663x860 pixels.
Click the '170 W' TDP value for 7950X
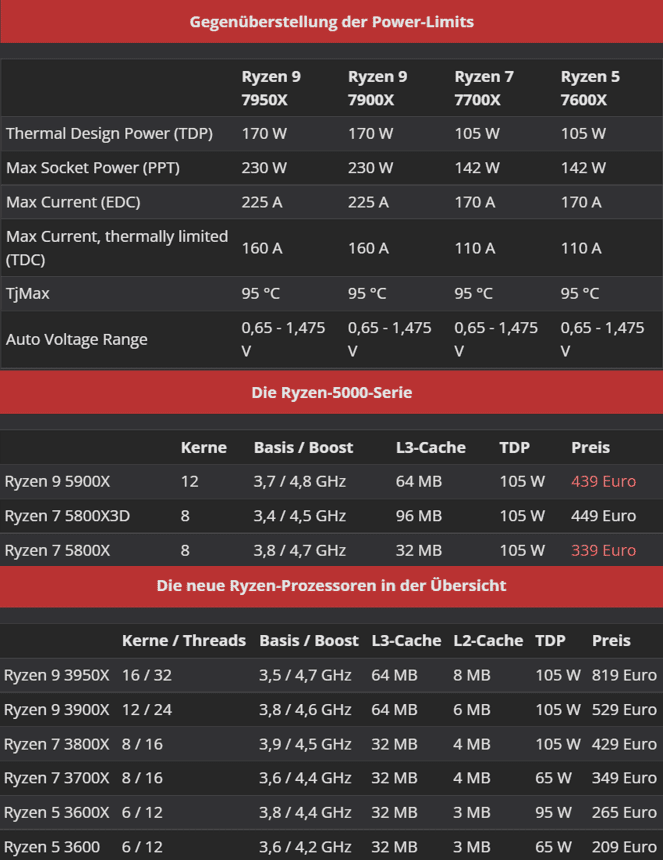coord(264,133)
